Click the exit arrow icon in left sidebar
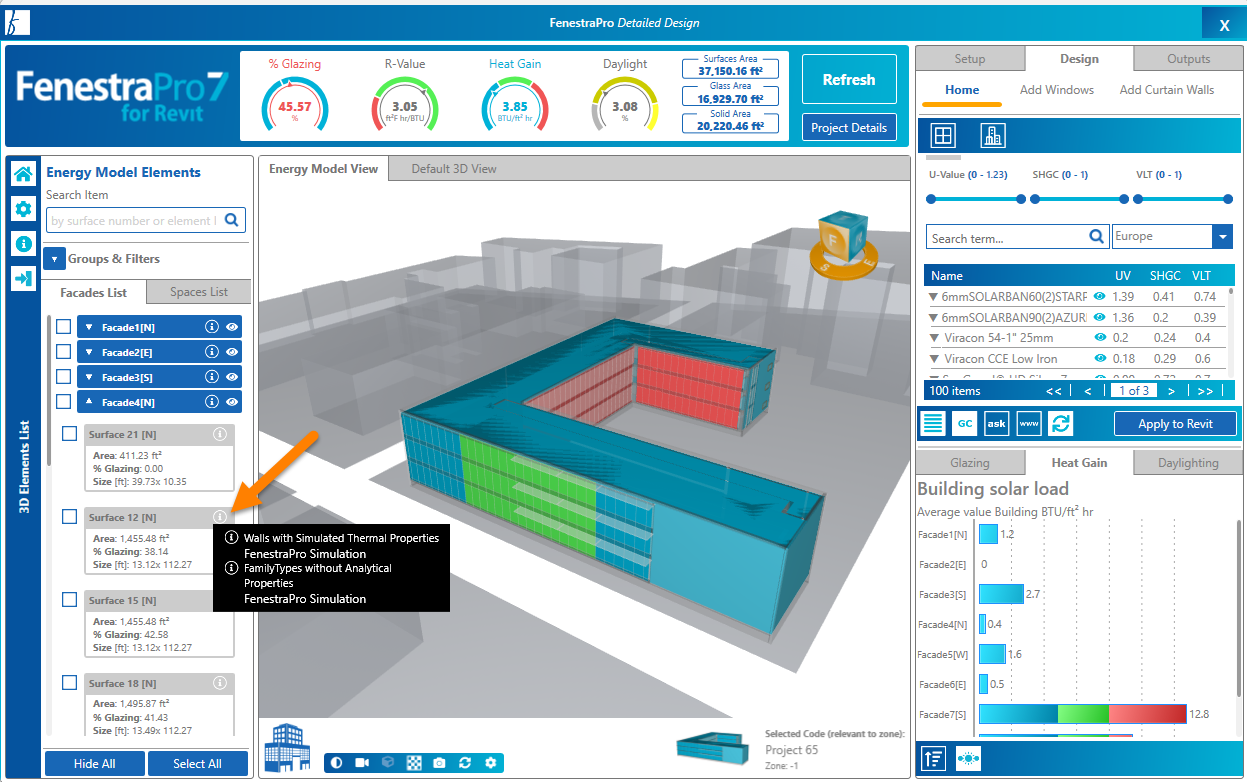 (x=23, y=279)
